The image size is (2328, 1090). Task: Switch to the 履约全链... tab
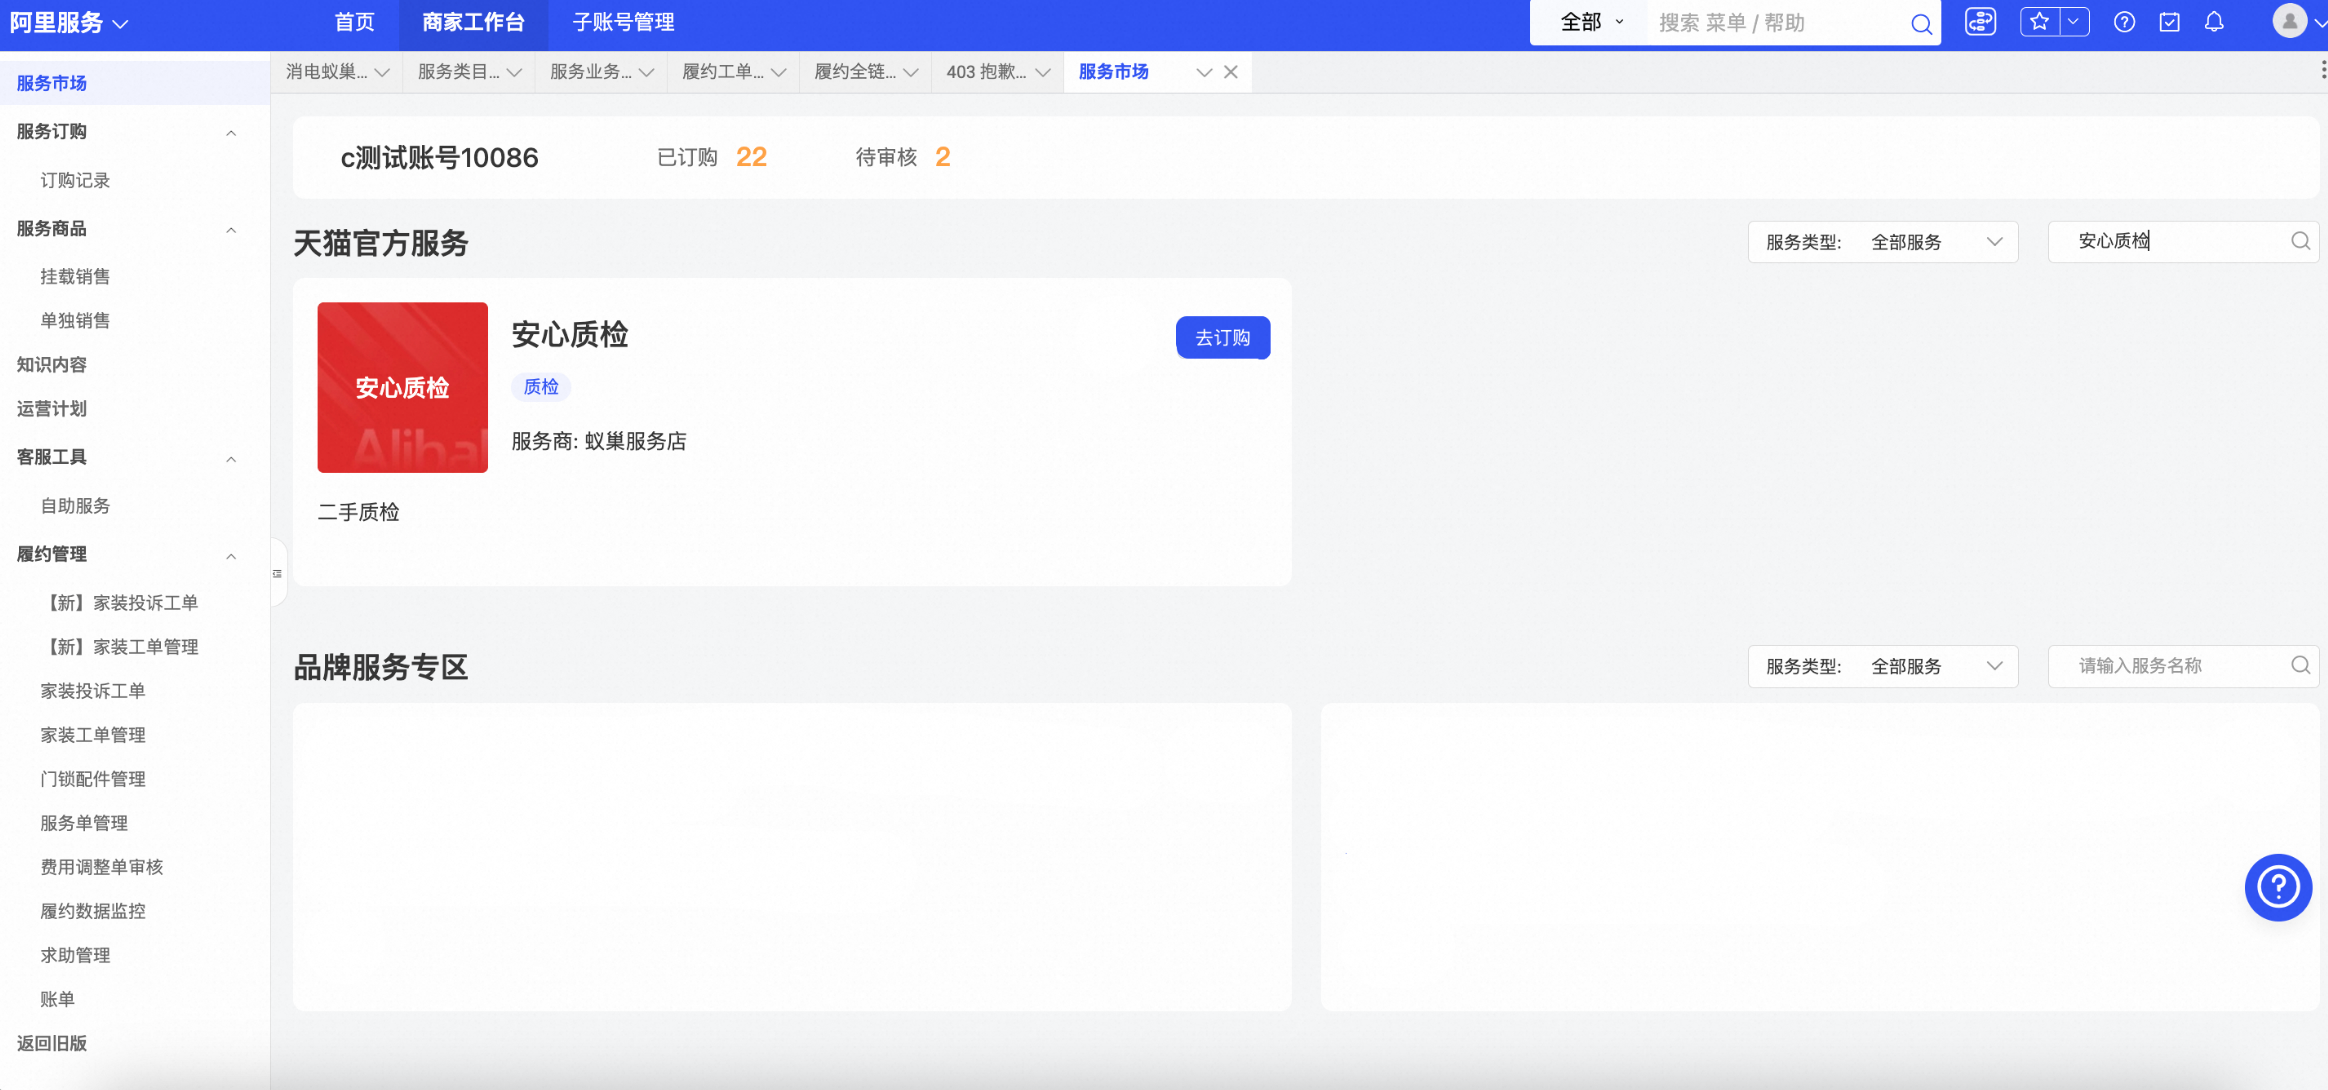[x=865, y=72]
